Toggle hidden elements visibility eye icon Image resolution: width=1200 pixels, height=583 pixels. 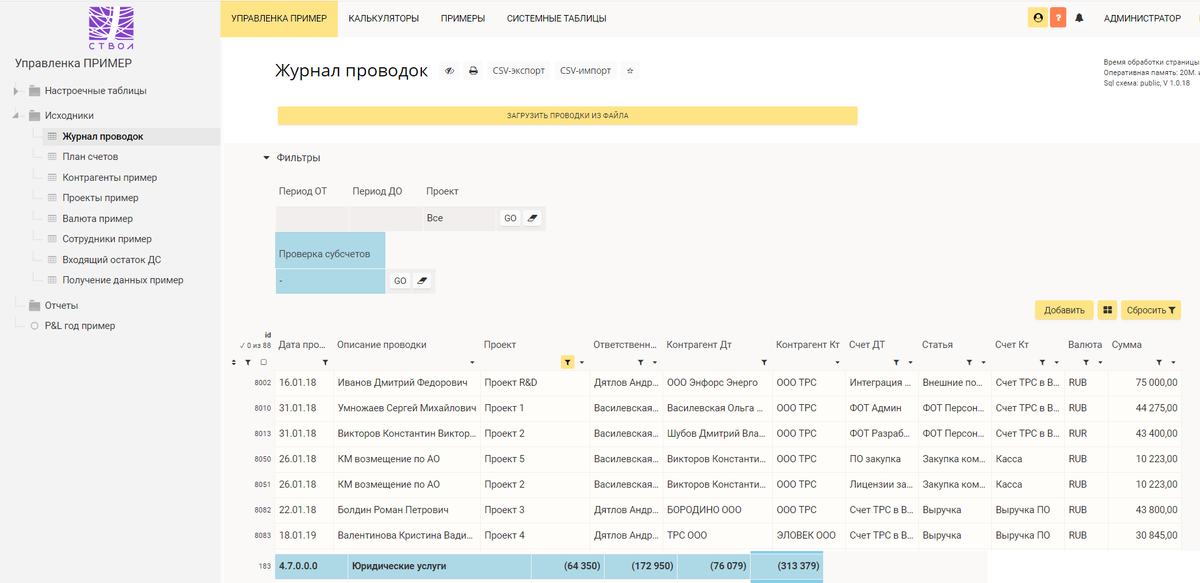(x=450, y=71)
